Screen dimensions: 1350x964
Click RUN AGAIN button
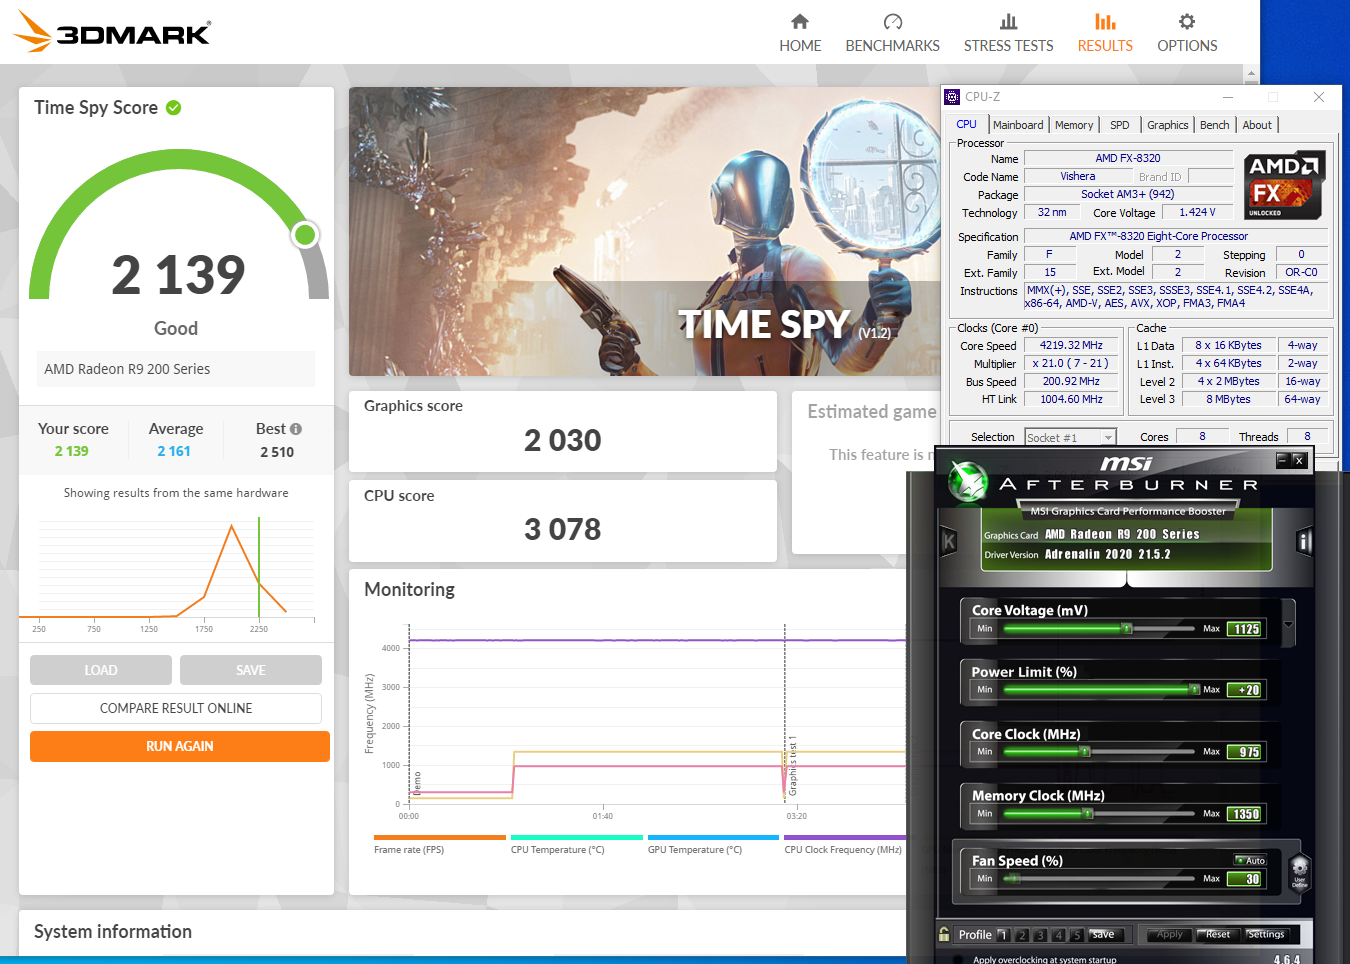point(180,746)
